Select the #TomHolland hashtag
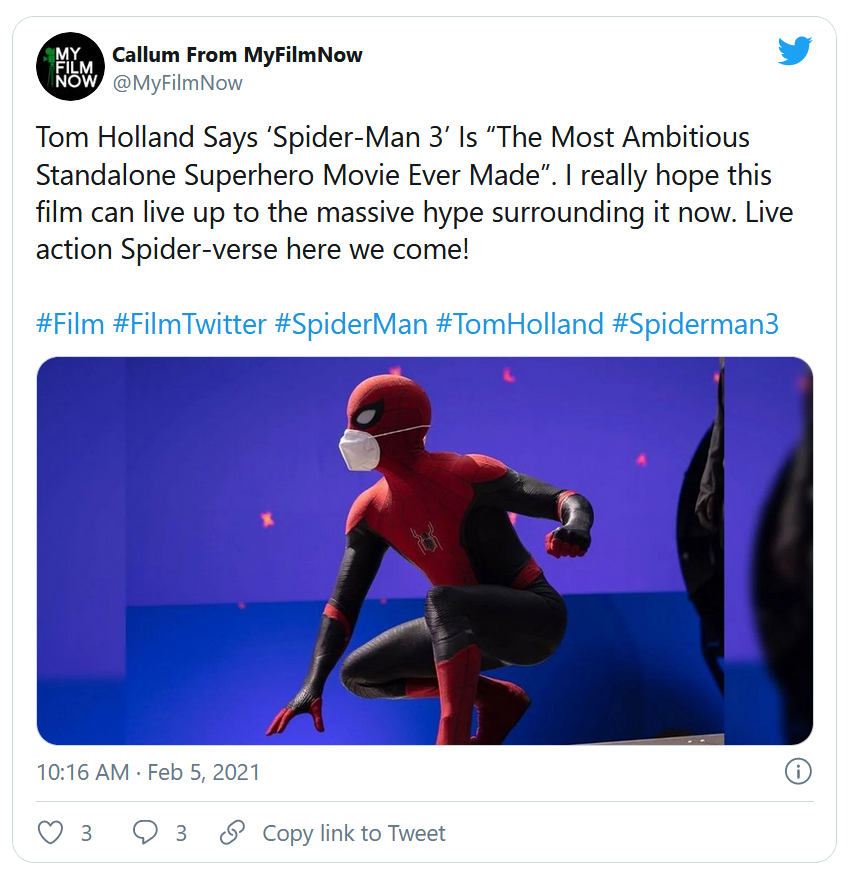Image resolution: width=849 pixels, height=874 pixels. [x=519, y=324]
